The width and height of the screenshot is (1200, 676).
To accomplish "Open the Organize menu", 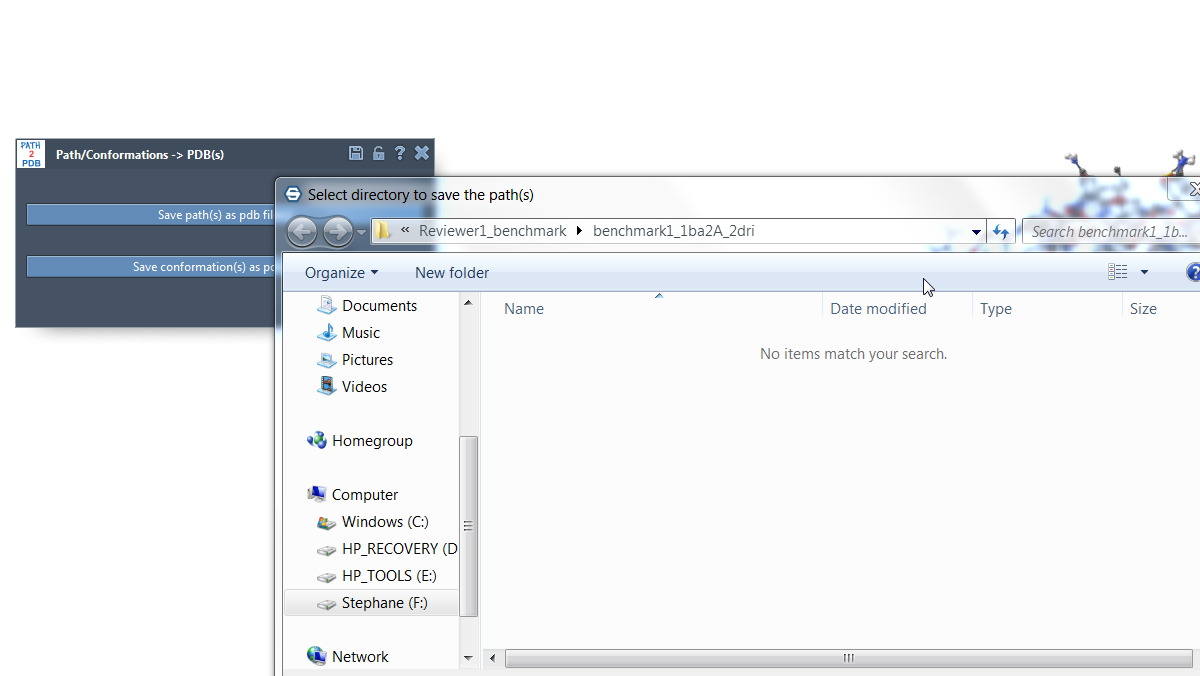I will coord(342,273).
